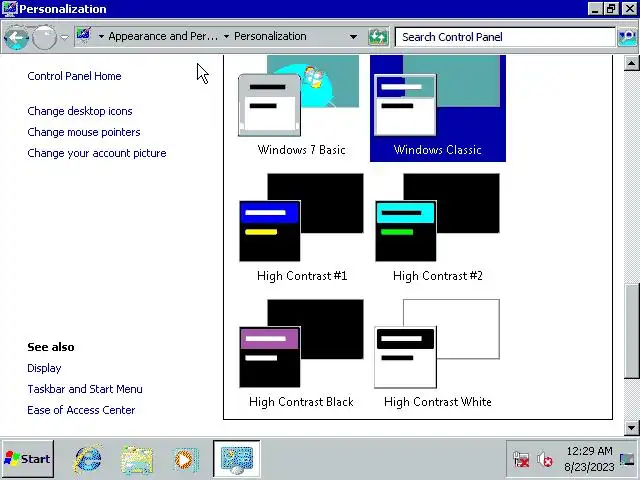Open Control Panel Home link
Image resolution: width=640 pixels, height=480 pixels.
pyautogui.click(x=74, y=76)
